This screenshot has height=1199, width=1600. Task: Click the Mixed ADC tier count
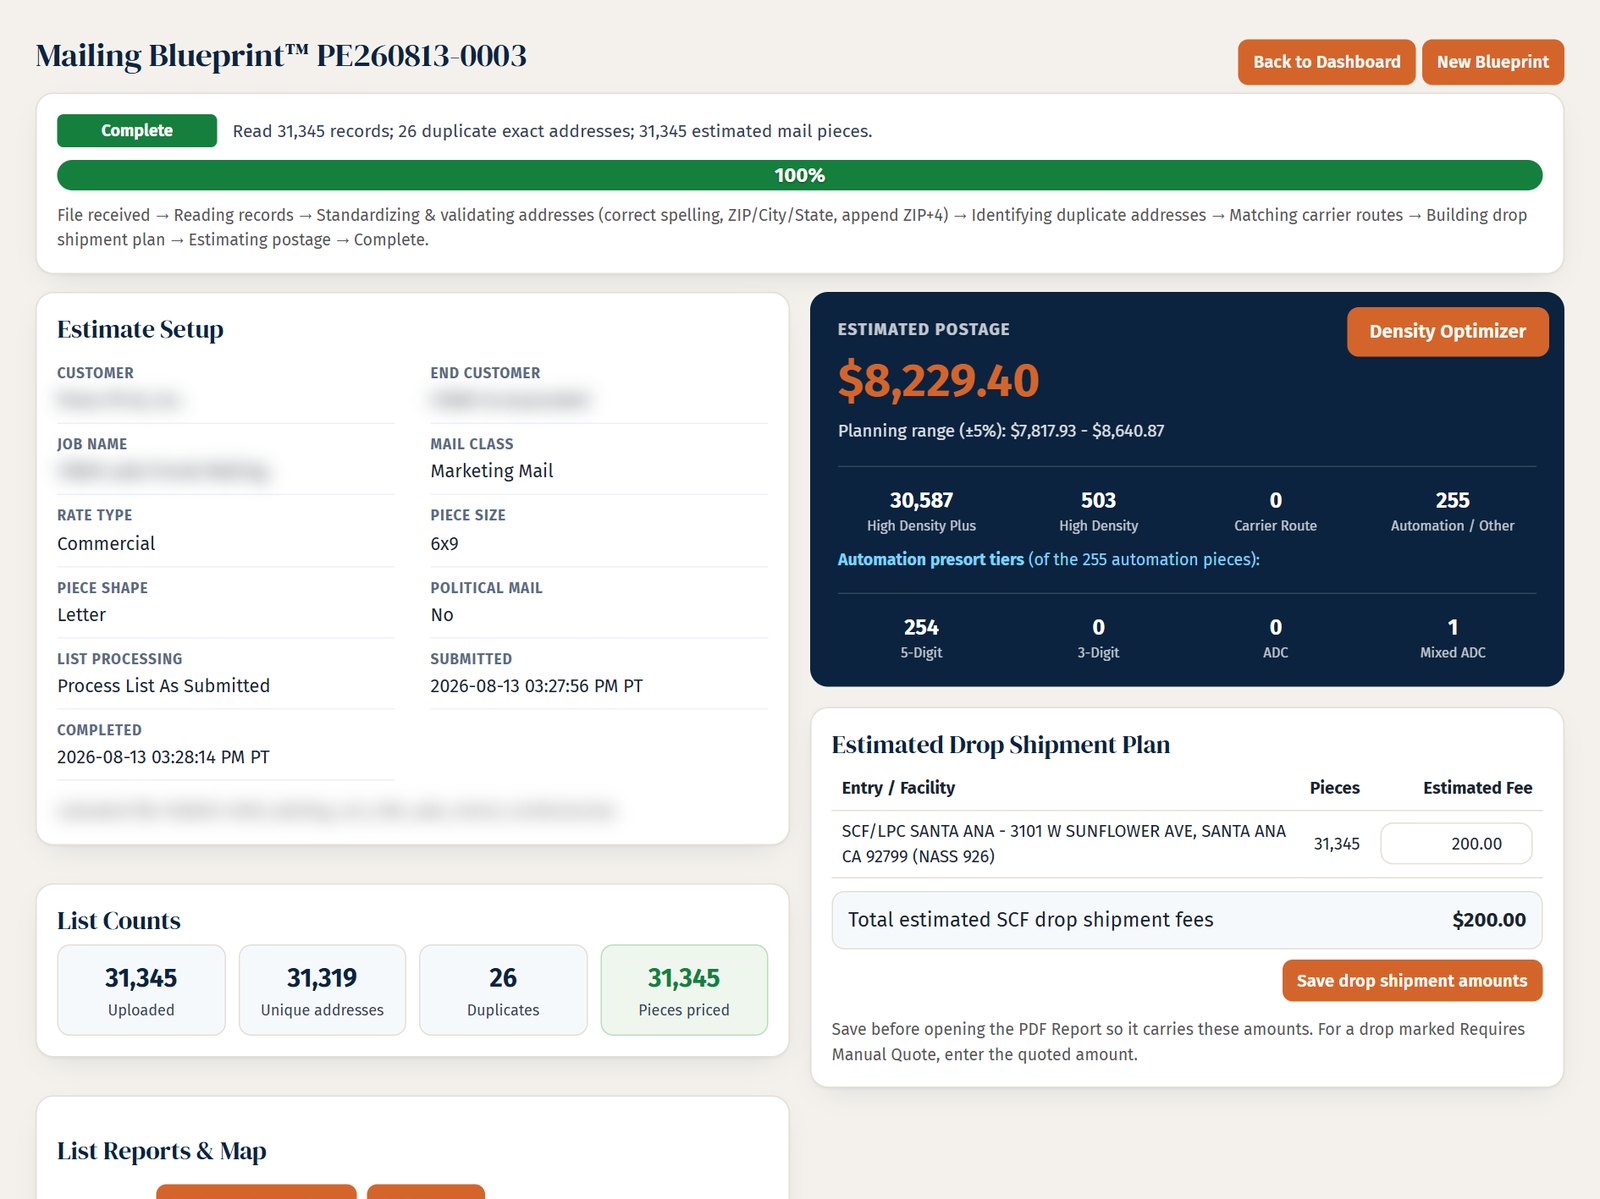point(1453,628)
